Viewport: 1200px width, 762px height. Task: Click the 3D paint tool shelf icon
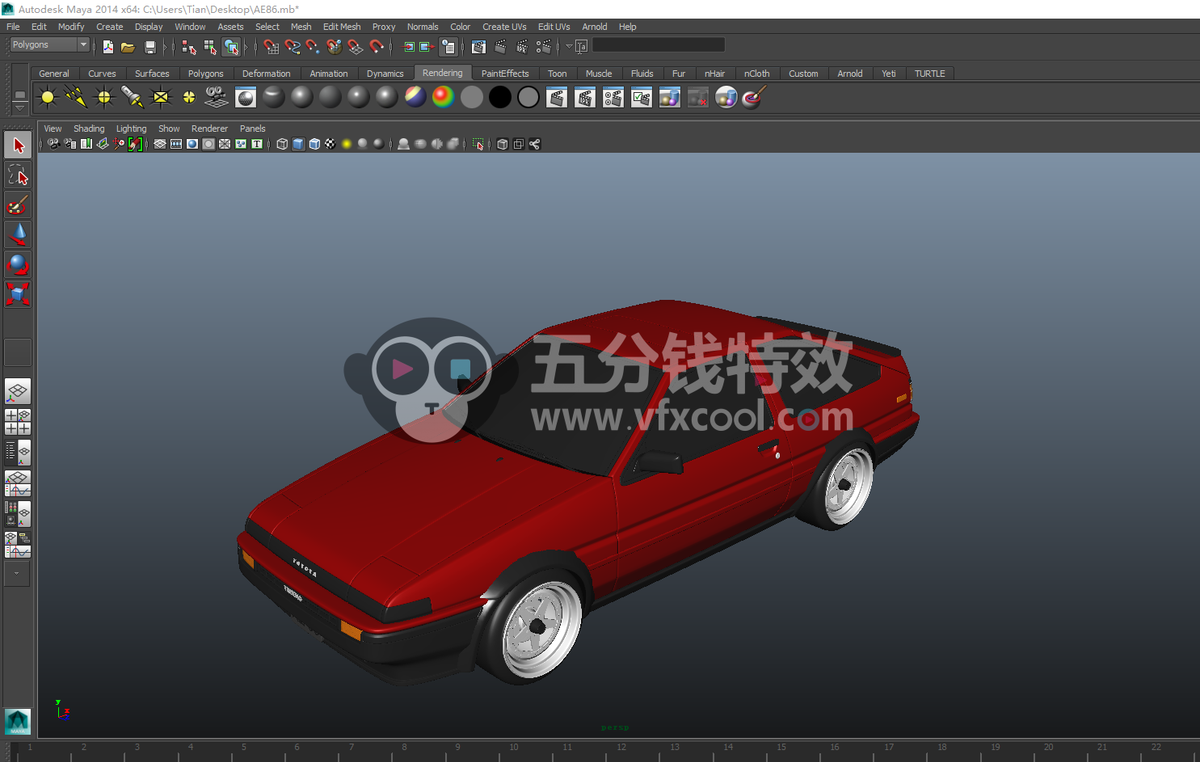(755, 97)
